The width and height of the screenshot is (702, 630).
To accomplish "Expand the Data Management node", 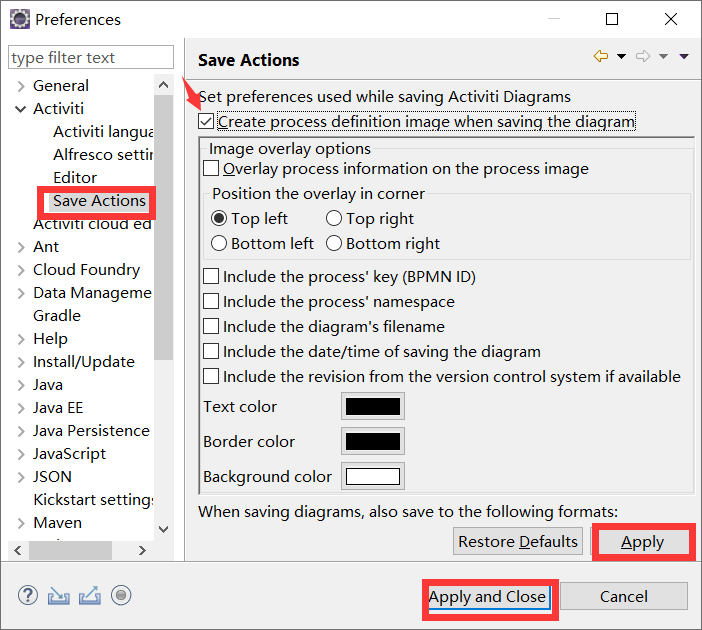I will pos(21,293).
